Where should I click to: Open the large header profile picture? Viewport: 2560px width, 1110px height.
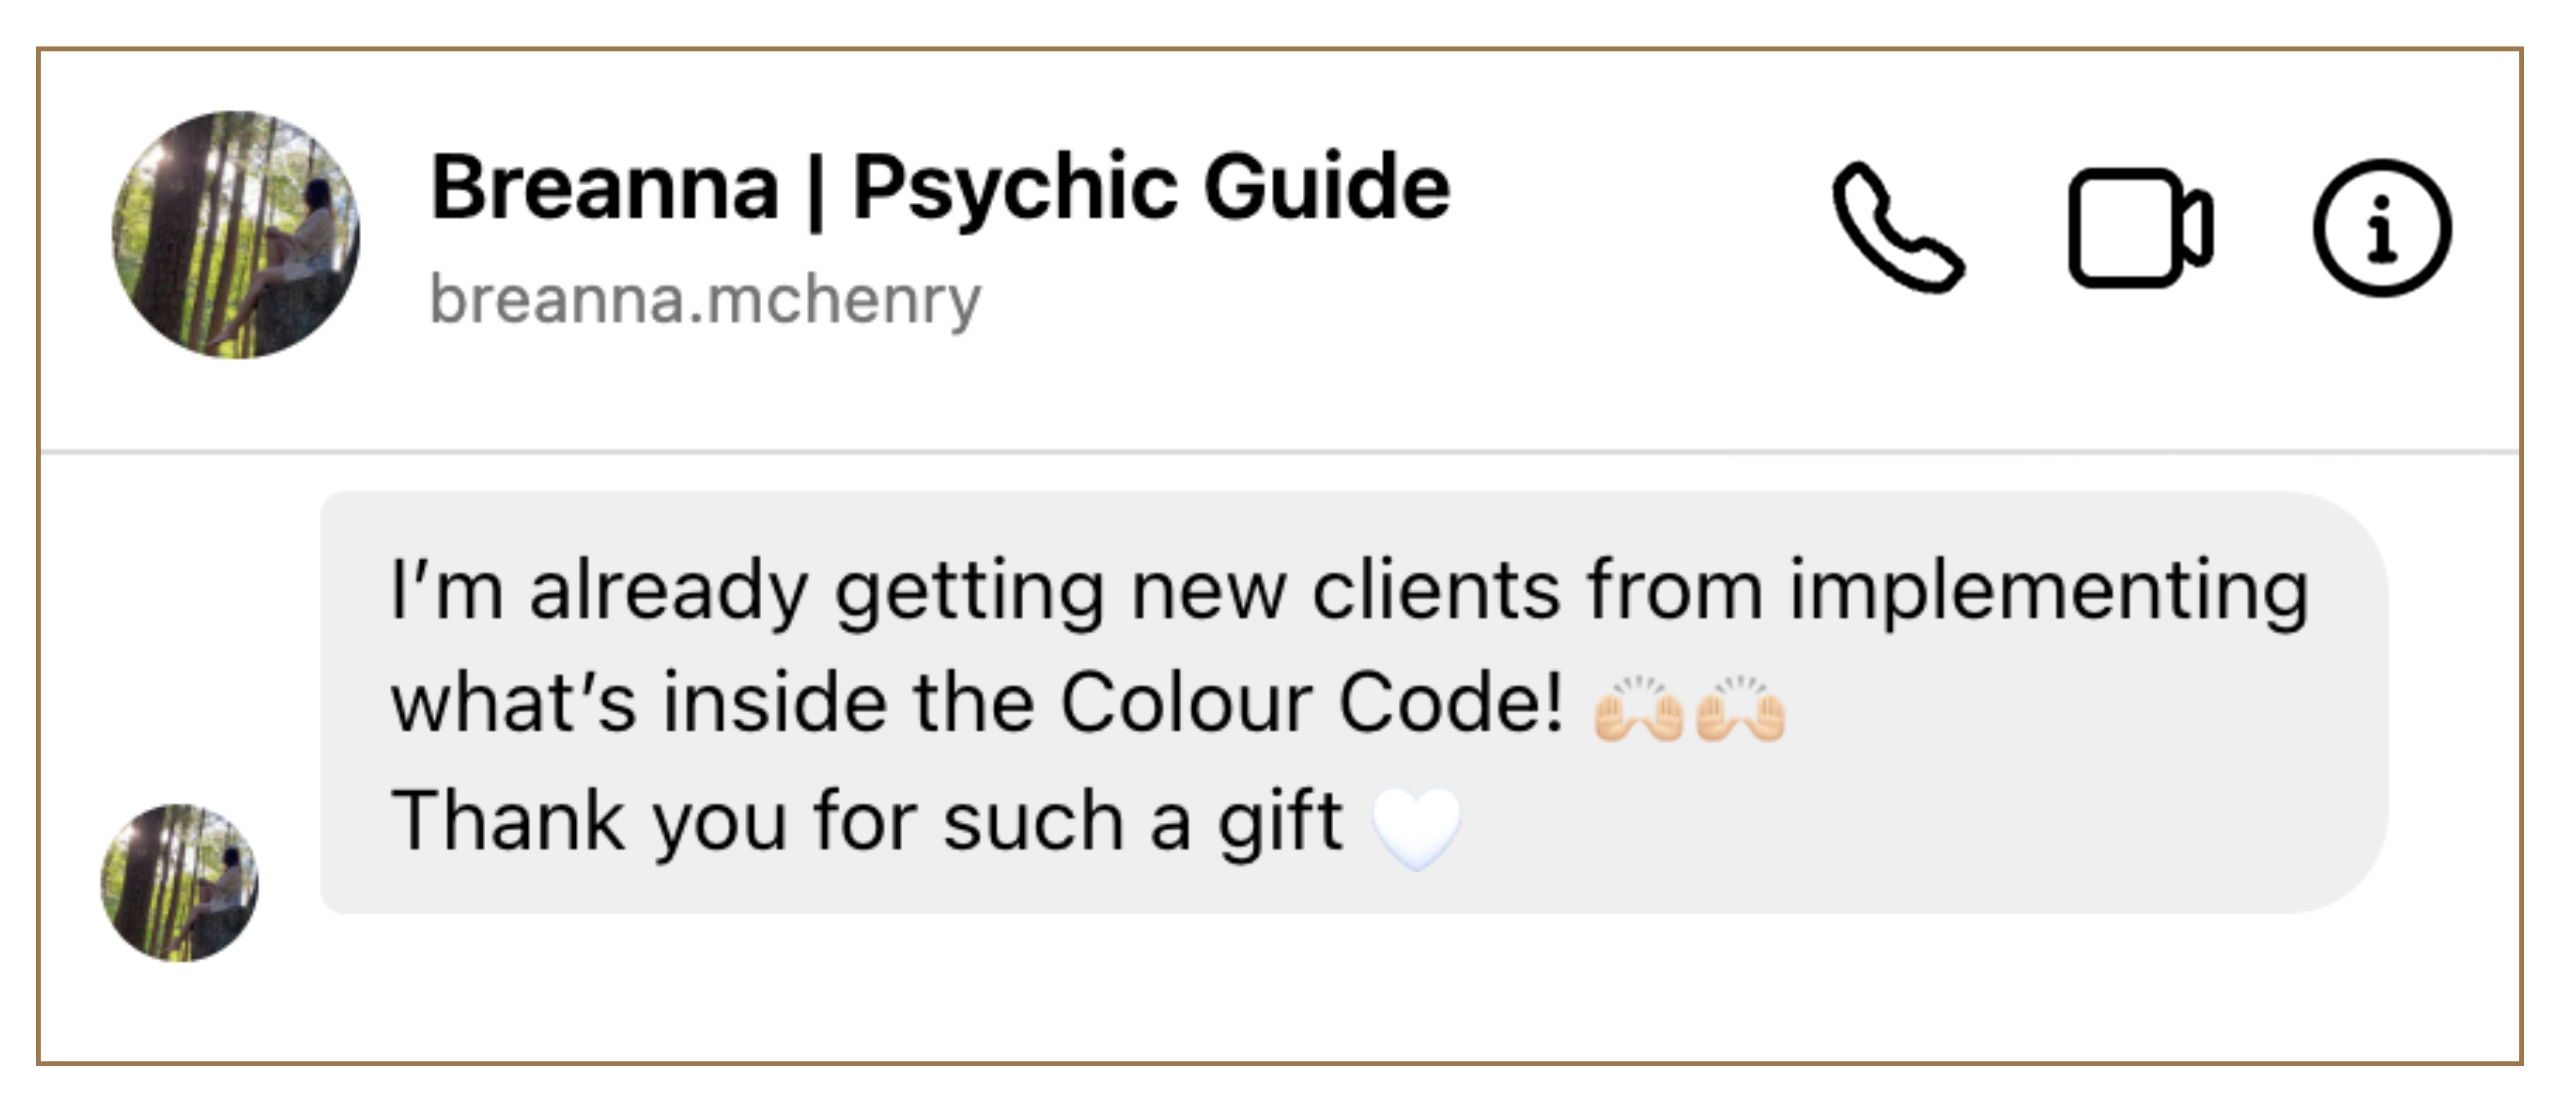(236, 234)
